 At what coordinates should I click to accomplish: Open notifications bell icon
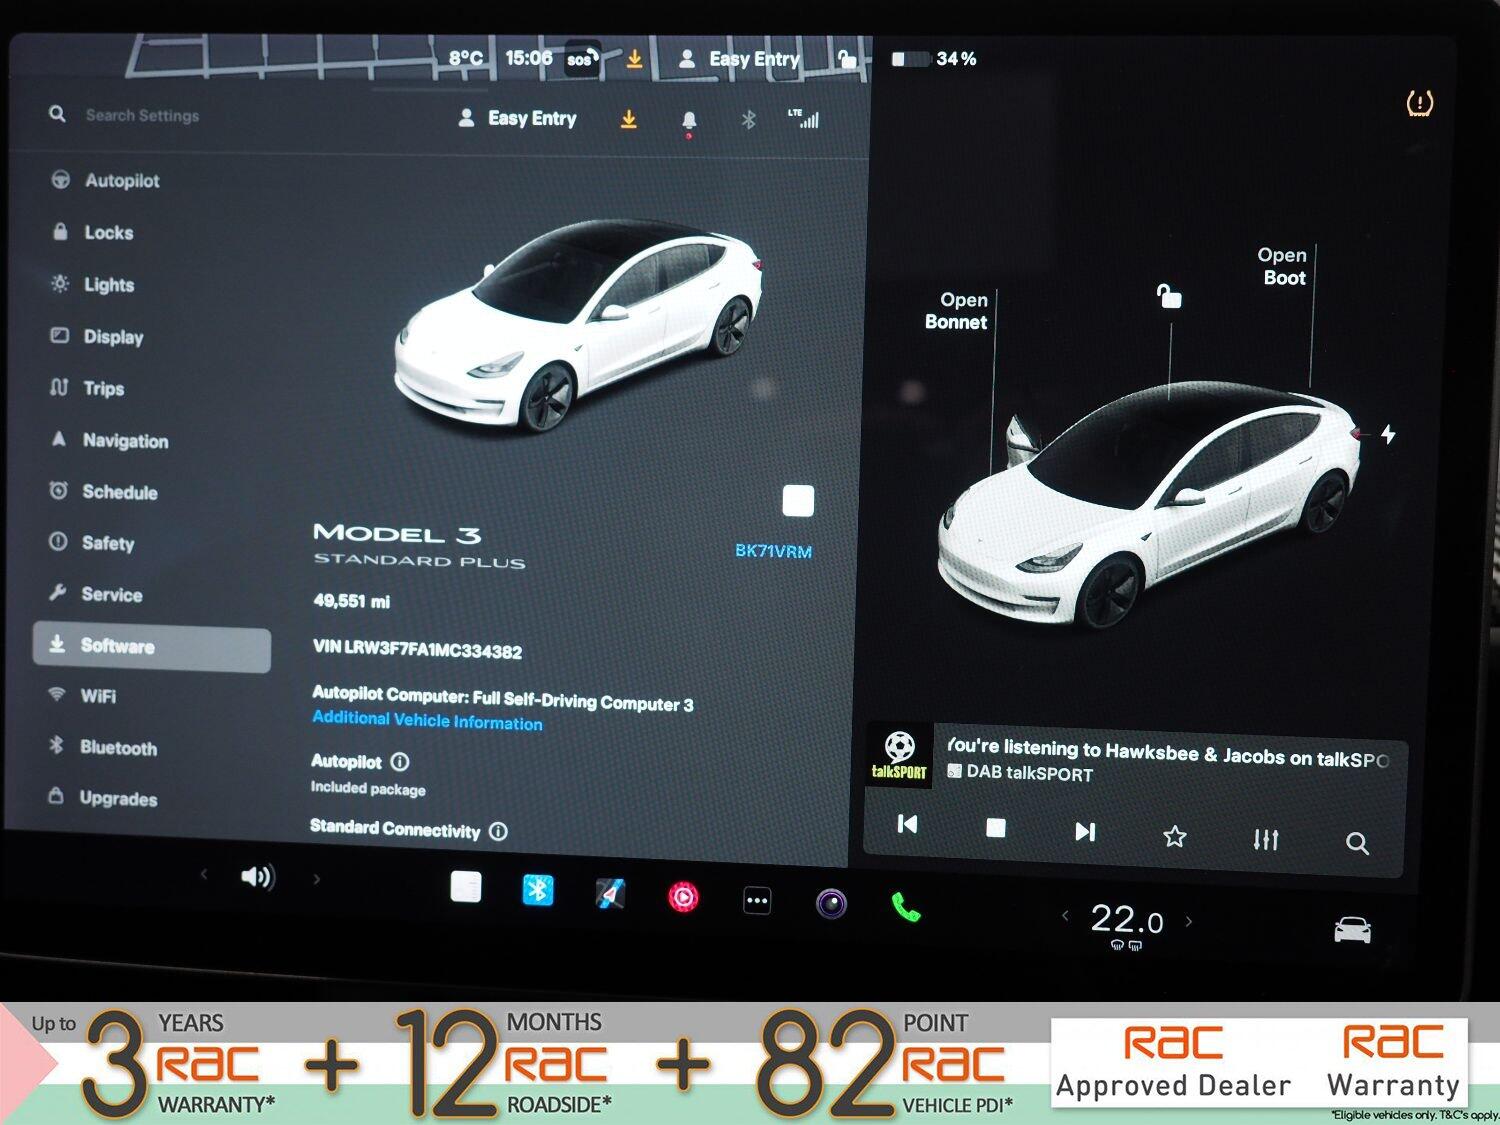coord(688,122)
